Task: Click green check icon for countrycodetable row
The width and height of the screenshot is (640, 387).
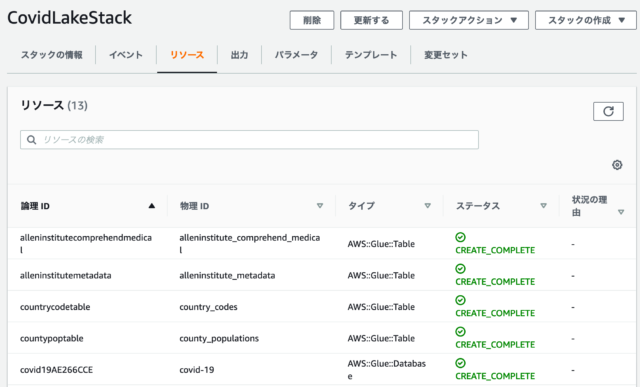Action: pos(460,300)
